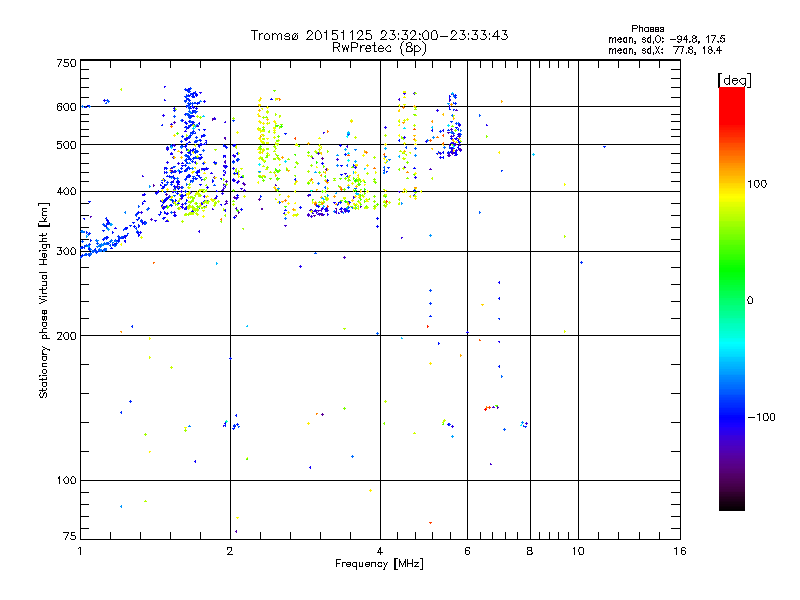800x600 pixels.
Task: Click the plot title 'Tromsø 20151125 23:32:00-23:33:43'
Action: (x=379, y=35)
